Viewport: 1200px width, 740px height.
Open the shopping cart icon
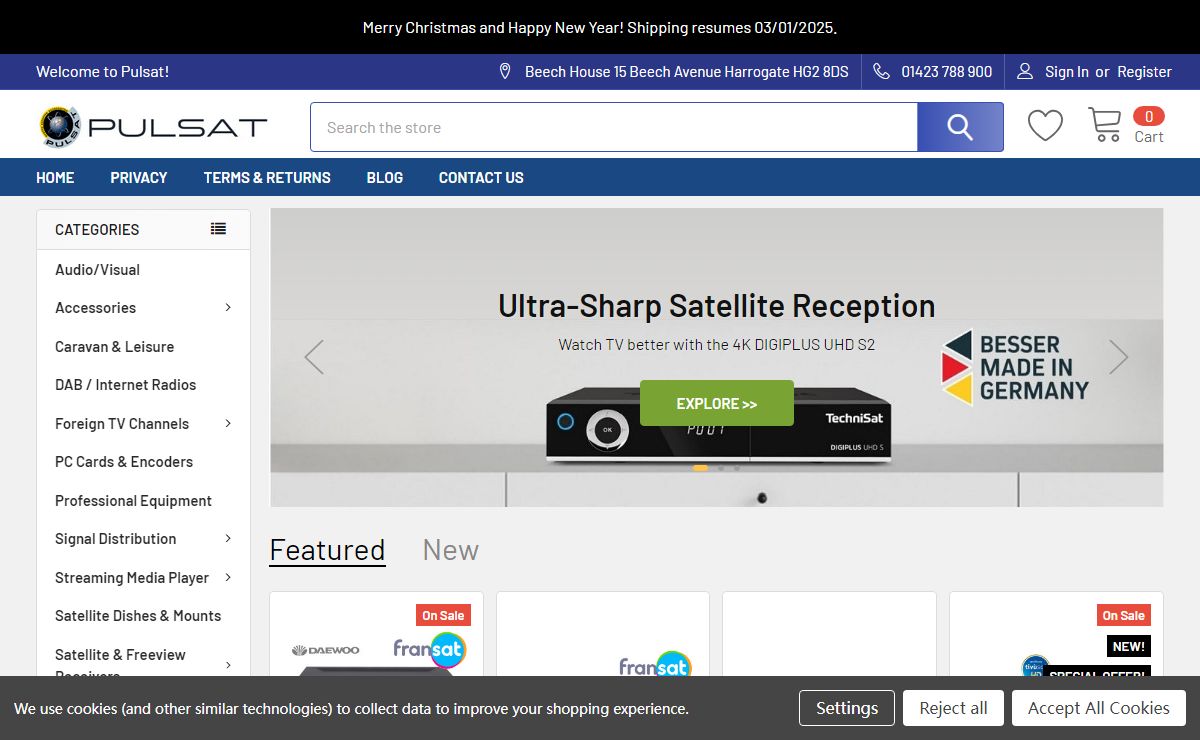1105,125
